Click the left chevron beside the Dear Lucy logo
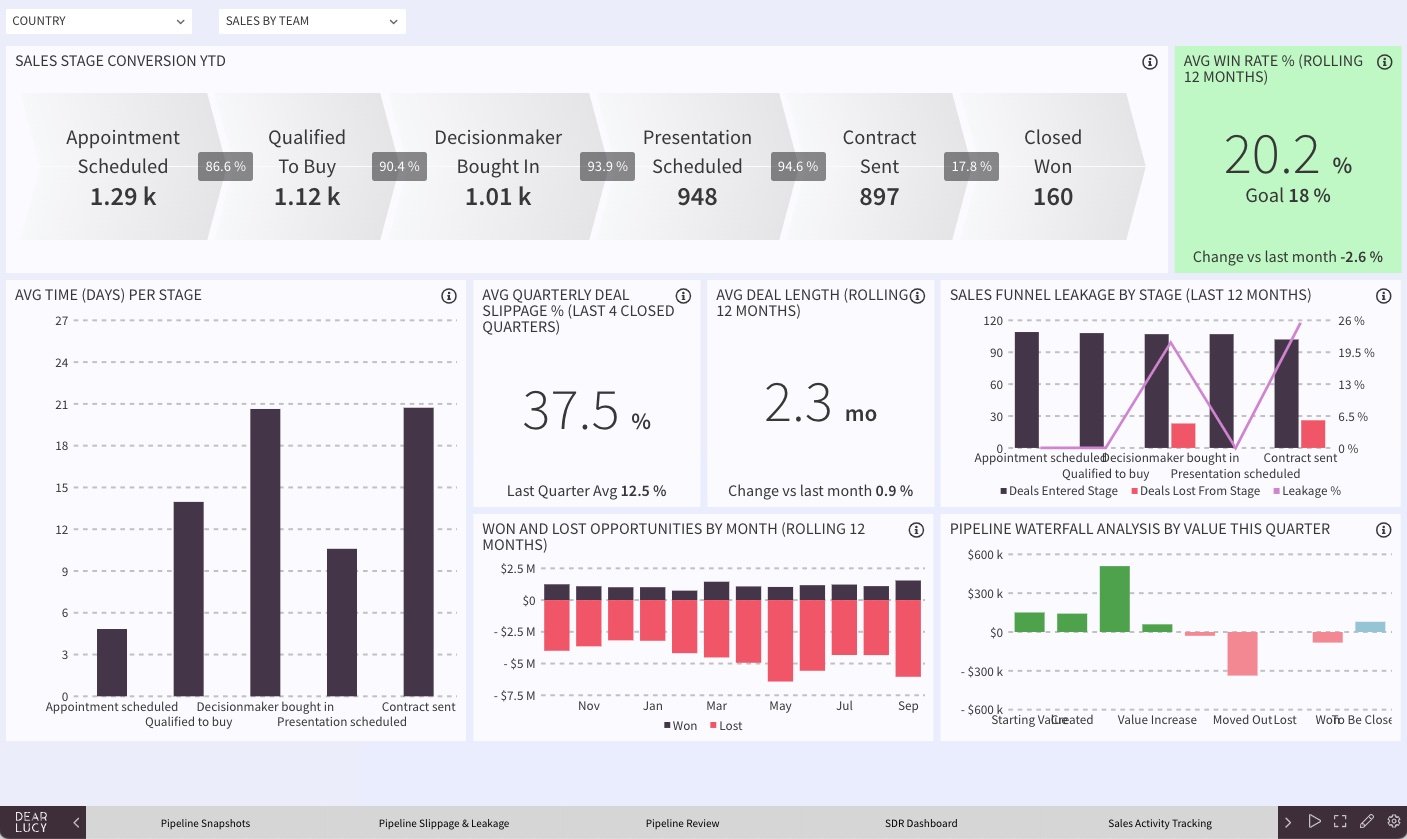Screen dimensions: 1407x839 pos(76,822)
